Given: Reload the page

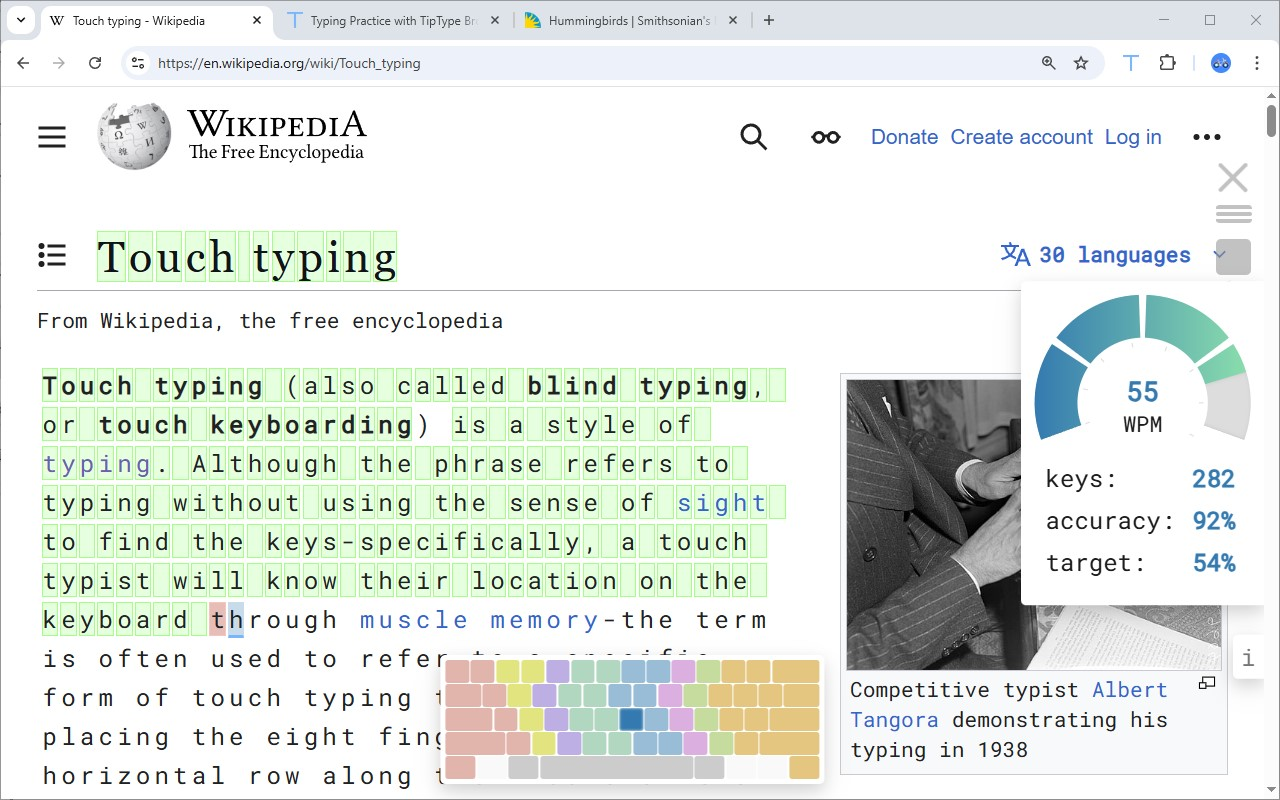Looking at the screenshot, I should coord(95,63).
